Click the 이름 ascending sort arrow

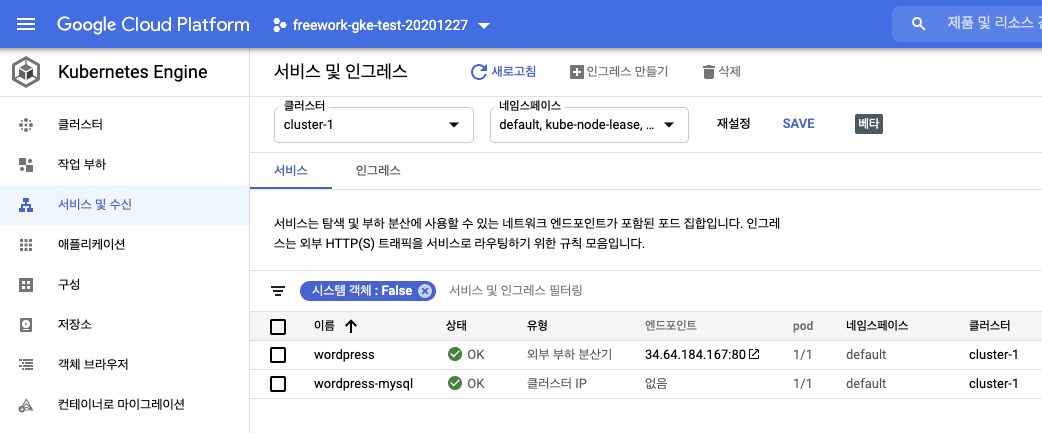[x=351, y=326]
